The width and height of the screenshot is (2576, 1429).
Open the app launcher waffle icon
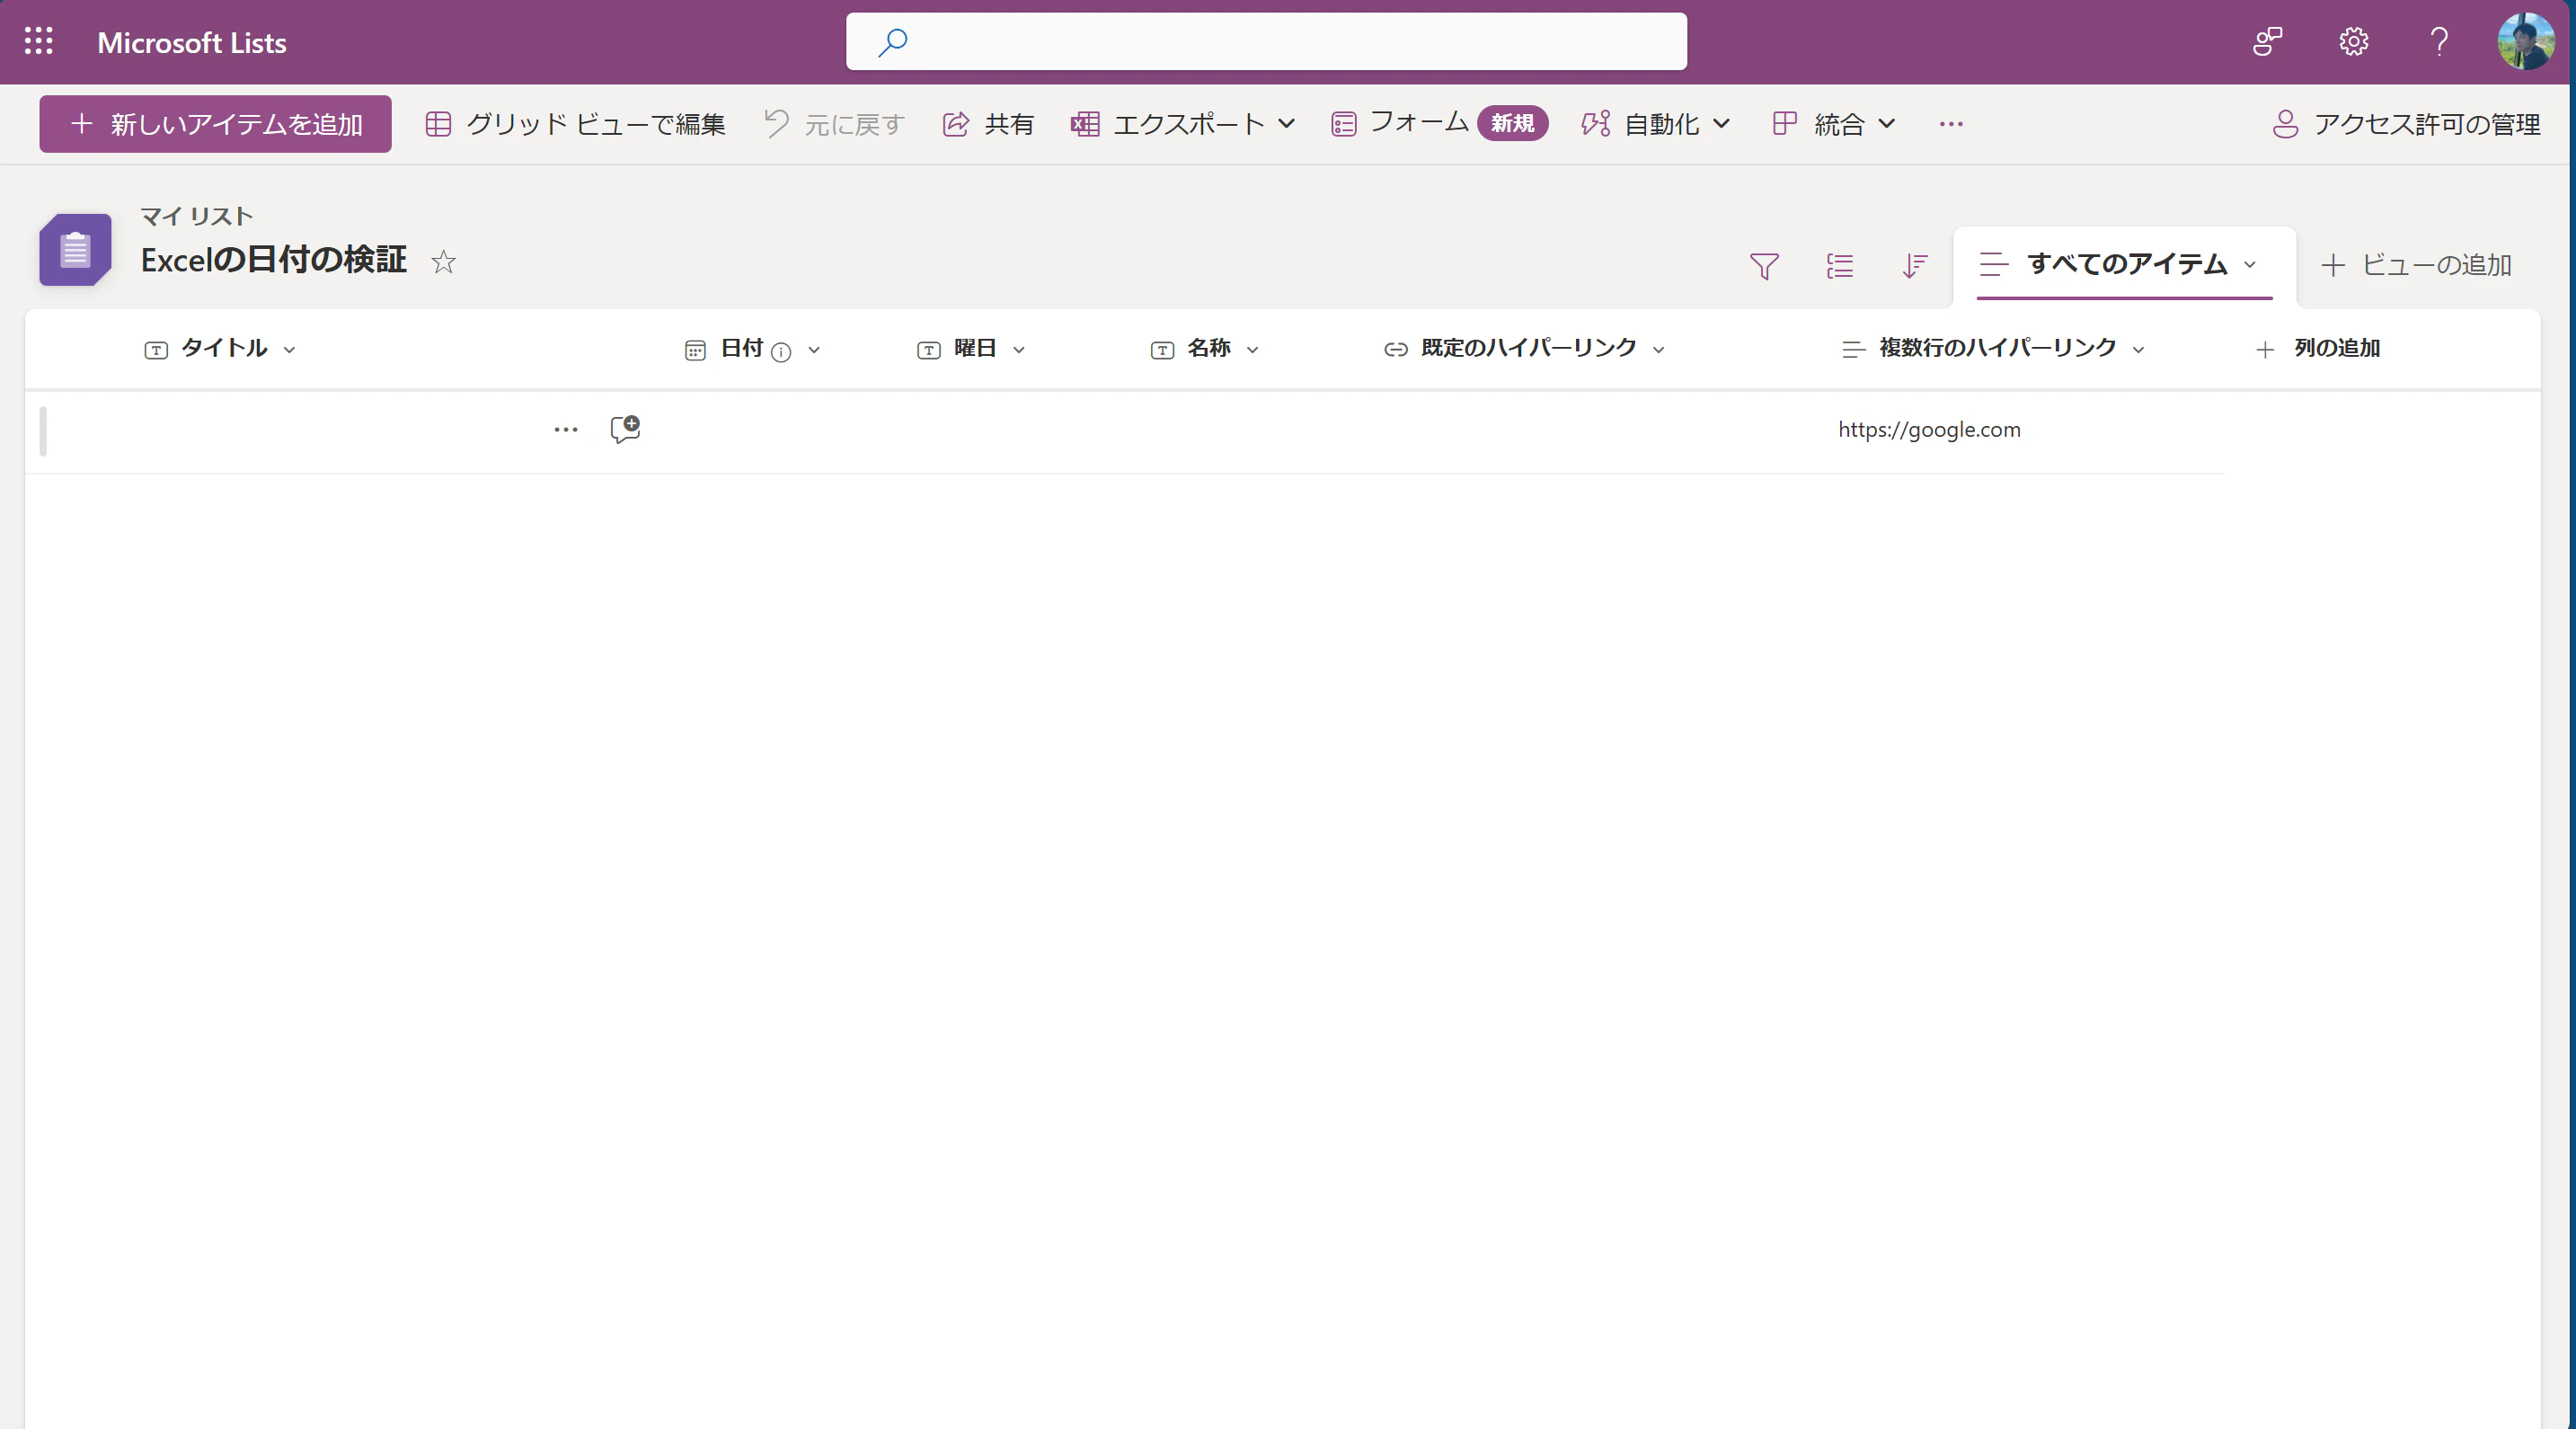point(39,41)
